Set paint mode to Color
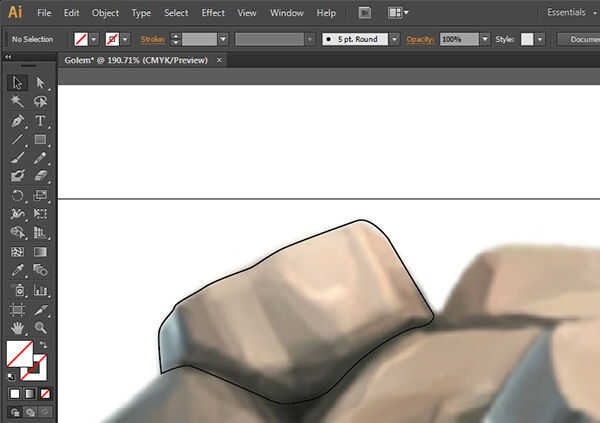The width and height of the screenshot is (600, 423). point(15,394)
